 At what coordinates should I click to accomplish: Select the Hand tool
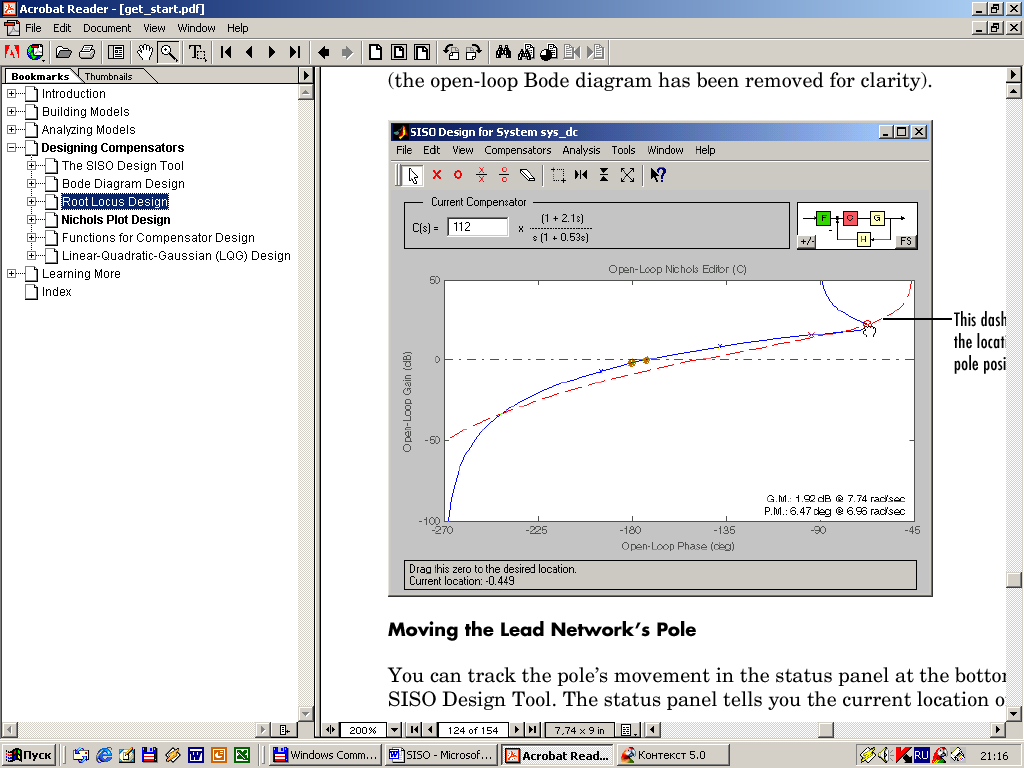tap(145, 52)
